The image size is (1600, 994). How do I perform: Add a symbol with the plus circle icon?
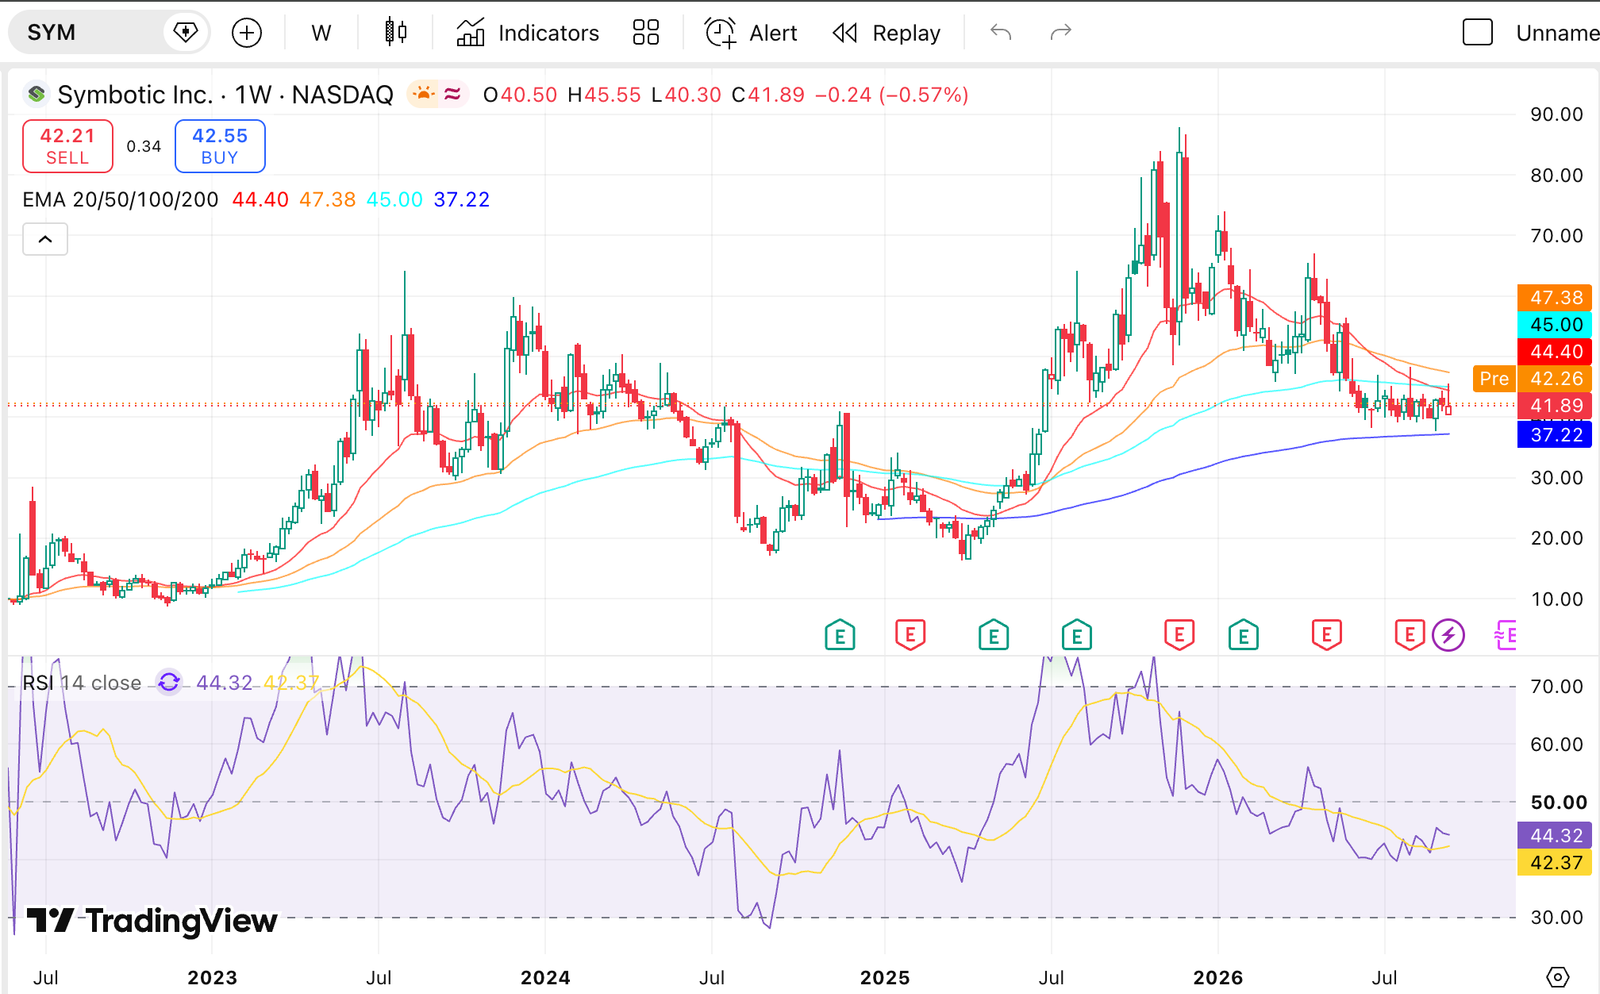(x=247, y=33)
